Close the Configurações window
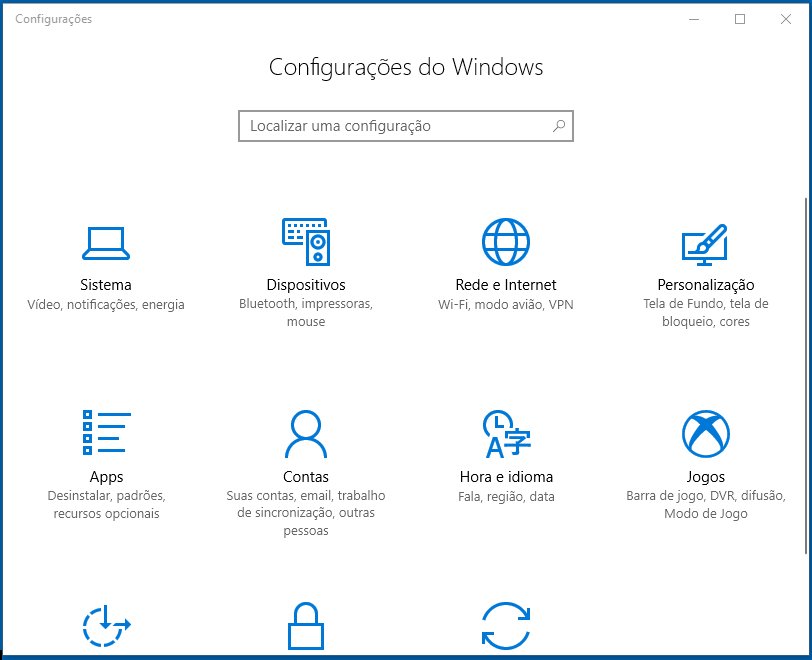The width and height of the screenshot is (812, 660). (x=786, y=19)
